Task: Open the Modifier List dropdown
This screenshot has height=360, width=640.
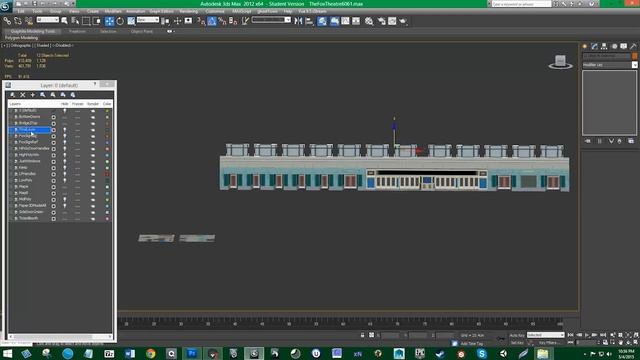Action: 609,65
